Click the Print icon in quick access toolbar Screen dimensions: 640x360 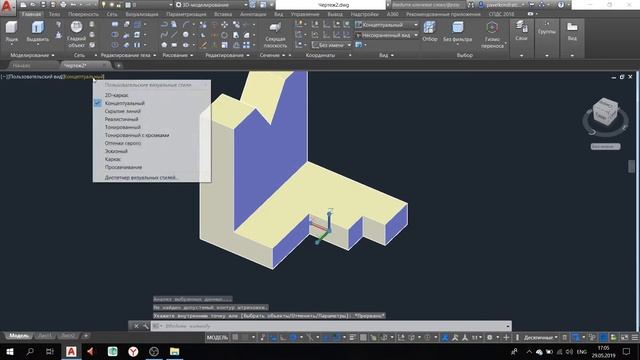(63, 5)
